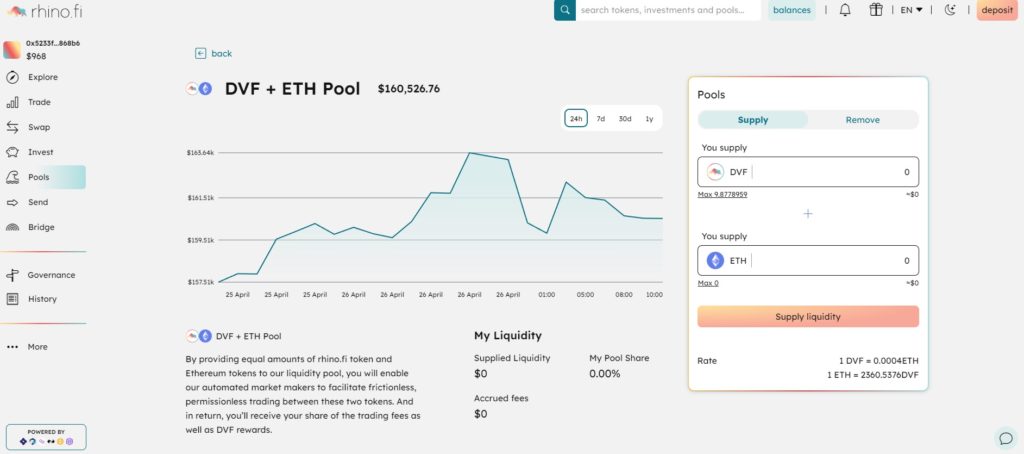Click the back arrow link

214,54
